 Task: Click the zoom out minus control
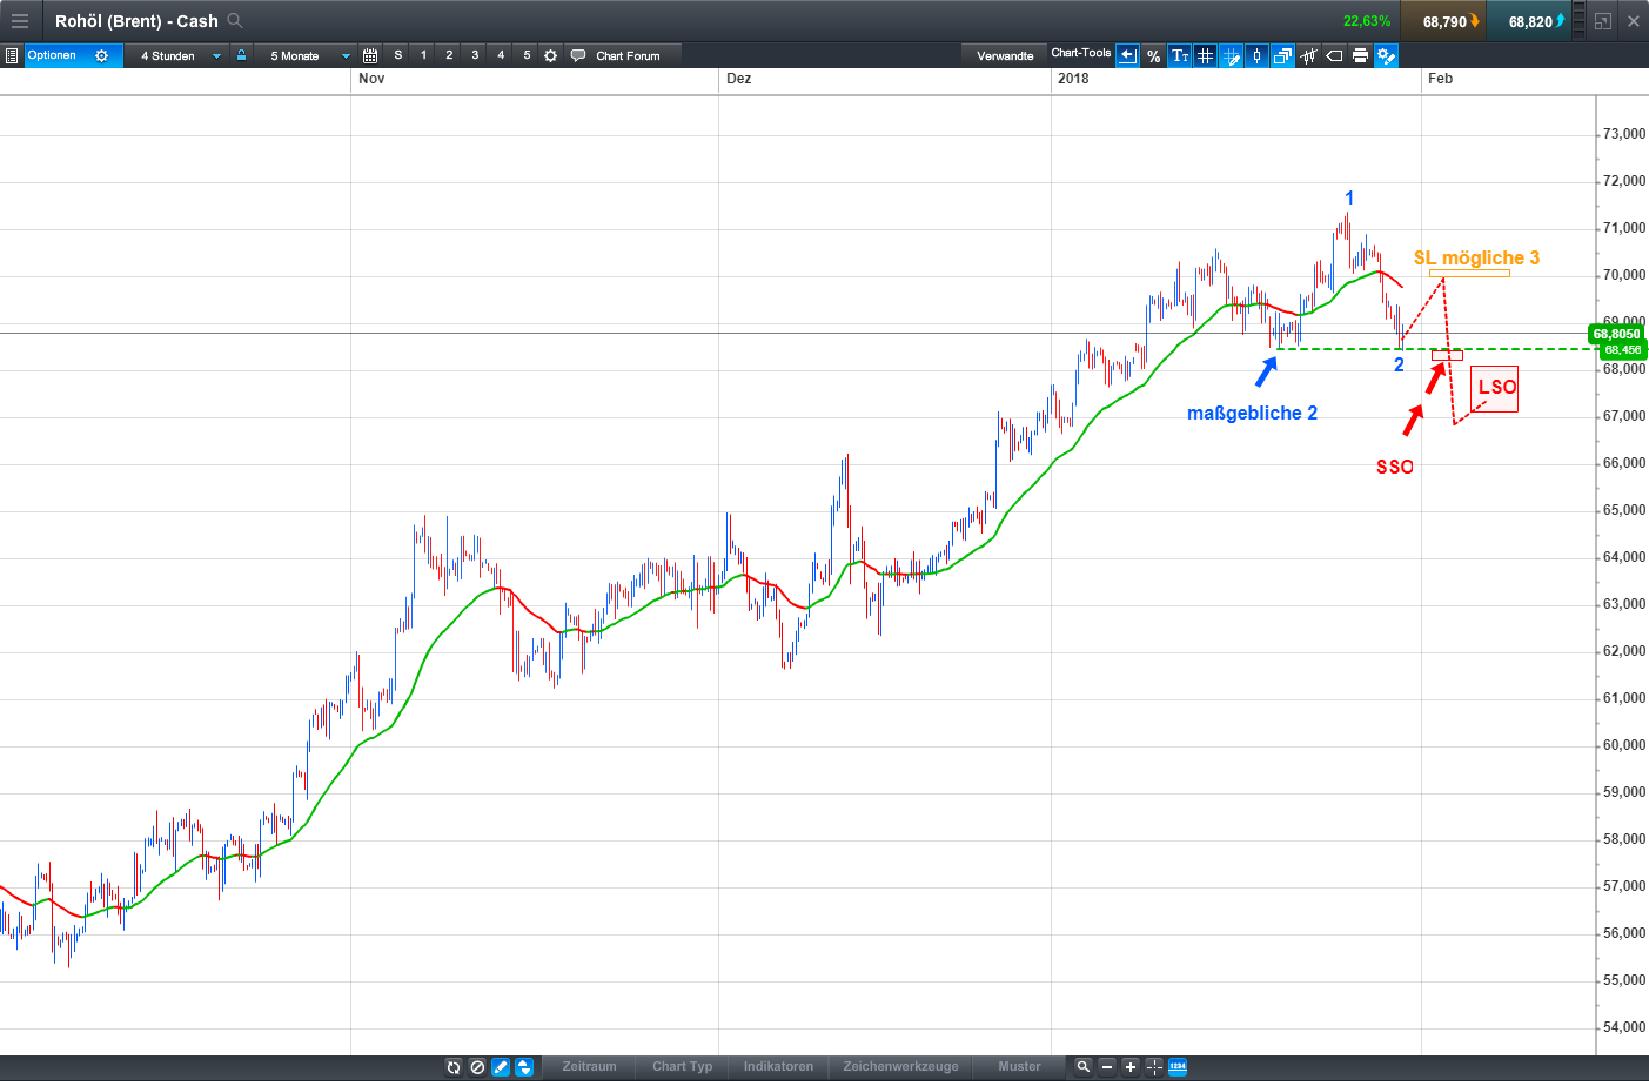pos(1106,1067)
